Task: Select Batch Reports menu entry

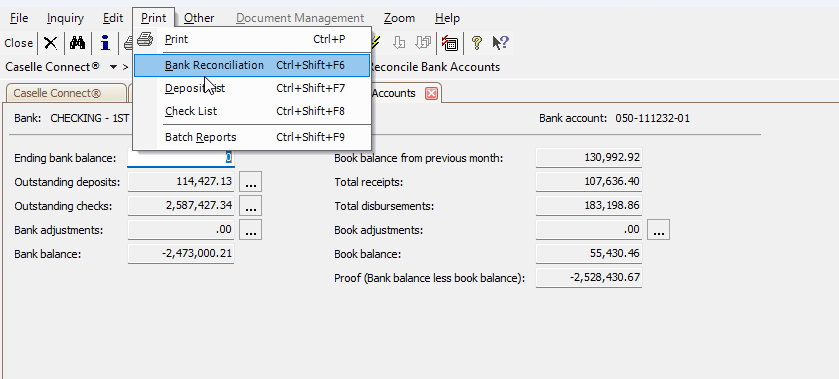Action: (252, 137)
